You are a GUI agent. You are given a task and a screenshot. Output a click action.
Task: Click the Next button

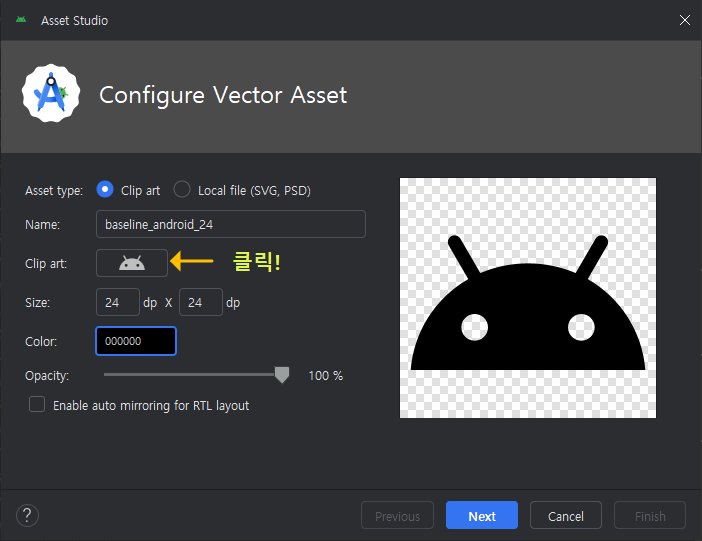click(x=482, y=515)
